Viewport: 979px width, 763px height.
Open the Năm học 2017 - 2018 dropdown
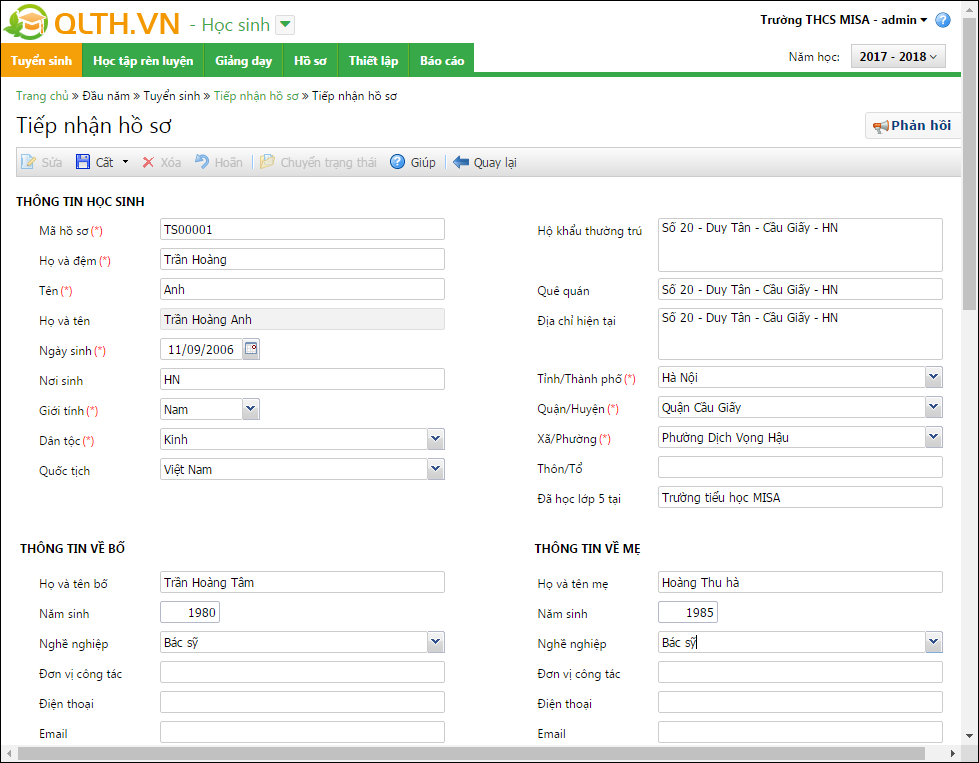tap(898, 56)
